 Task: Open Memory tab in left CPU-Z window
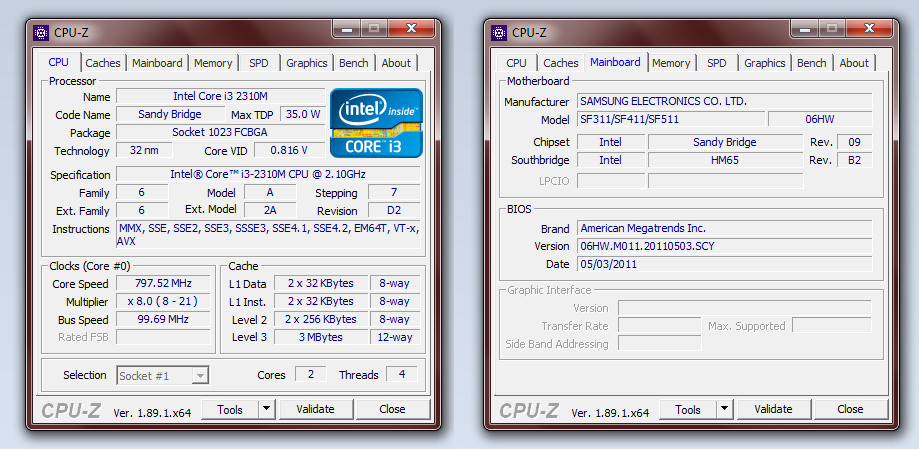(213, 63)
